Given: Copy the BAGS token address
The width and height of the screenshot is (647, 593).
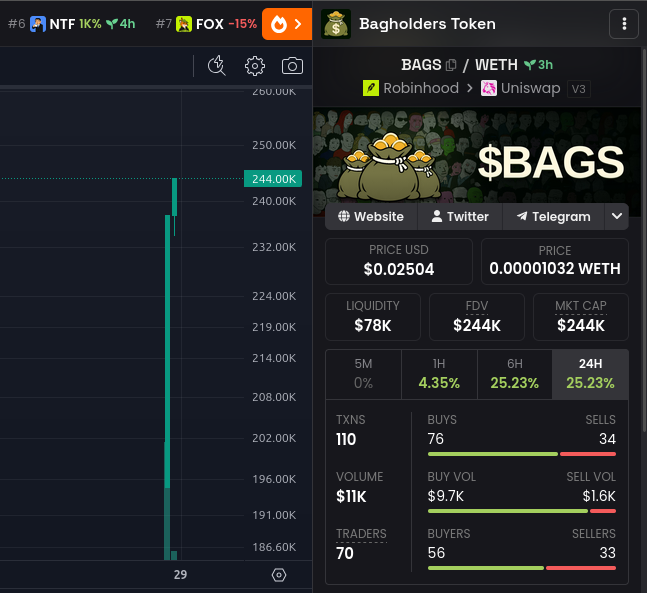Looking at the screenshot, I should [x=451, y=65].
